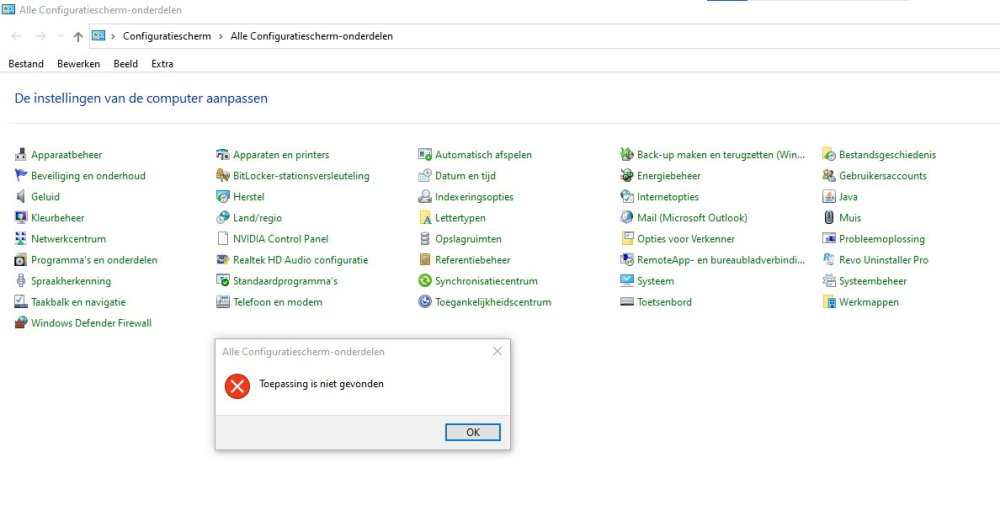Click the Realtek HD Audio configuratie icon
1000x516 pixels.
(223, 260)
